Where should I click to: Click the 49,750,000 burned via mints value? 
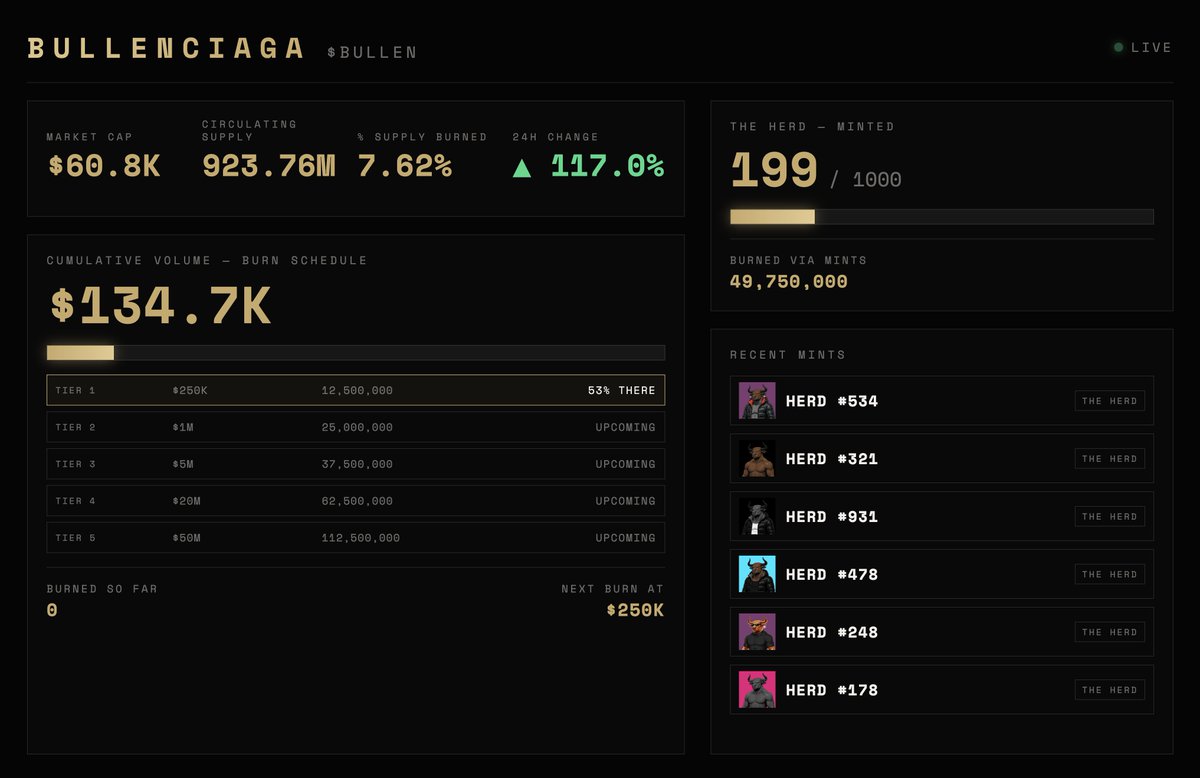click(x=789, y=282)
